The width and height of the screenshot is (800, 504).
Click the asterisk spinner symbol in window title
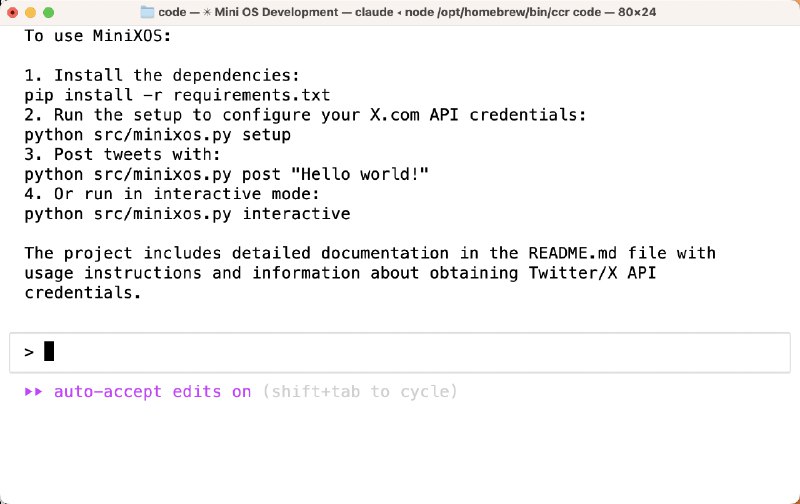pos(207,12)
